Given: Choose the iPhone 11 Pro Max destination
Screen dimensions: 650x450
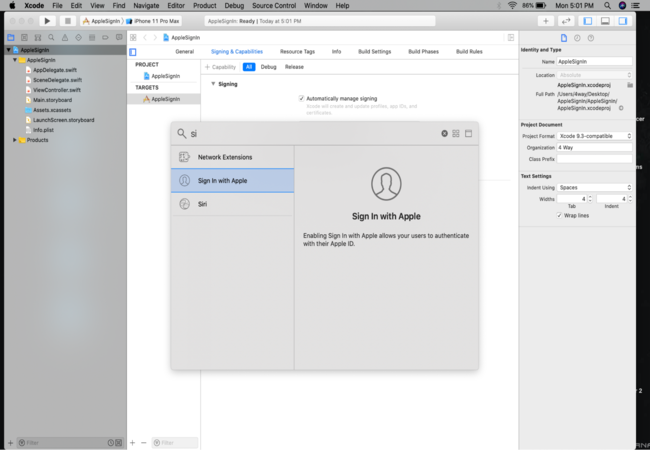Looking at the screenshot, I should point(153,21).
